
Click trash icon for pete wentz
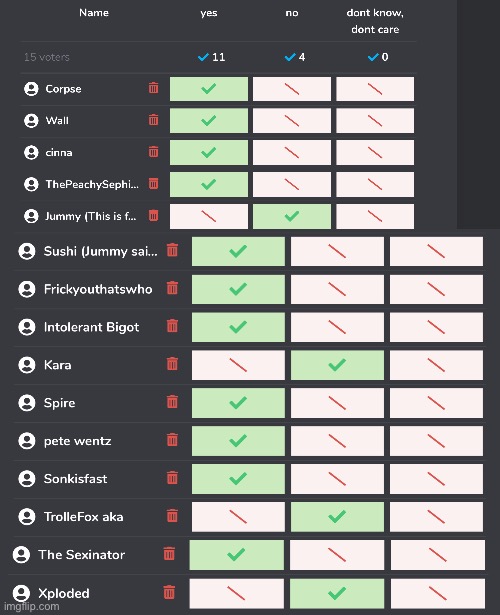172,440
